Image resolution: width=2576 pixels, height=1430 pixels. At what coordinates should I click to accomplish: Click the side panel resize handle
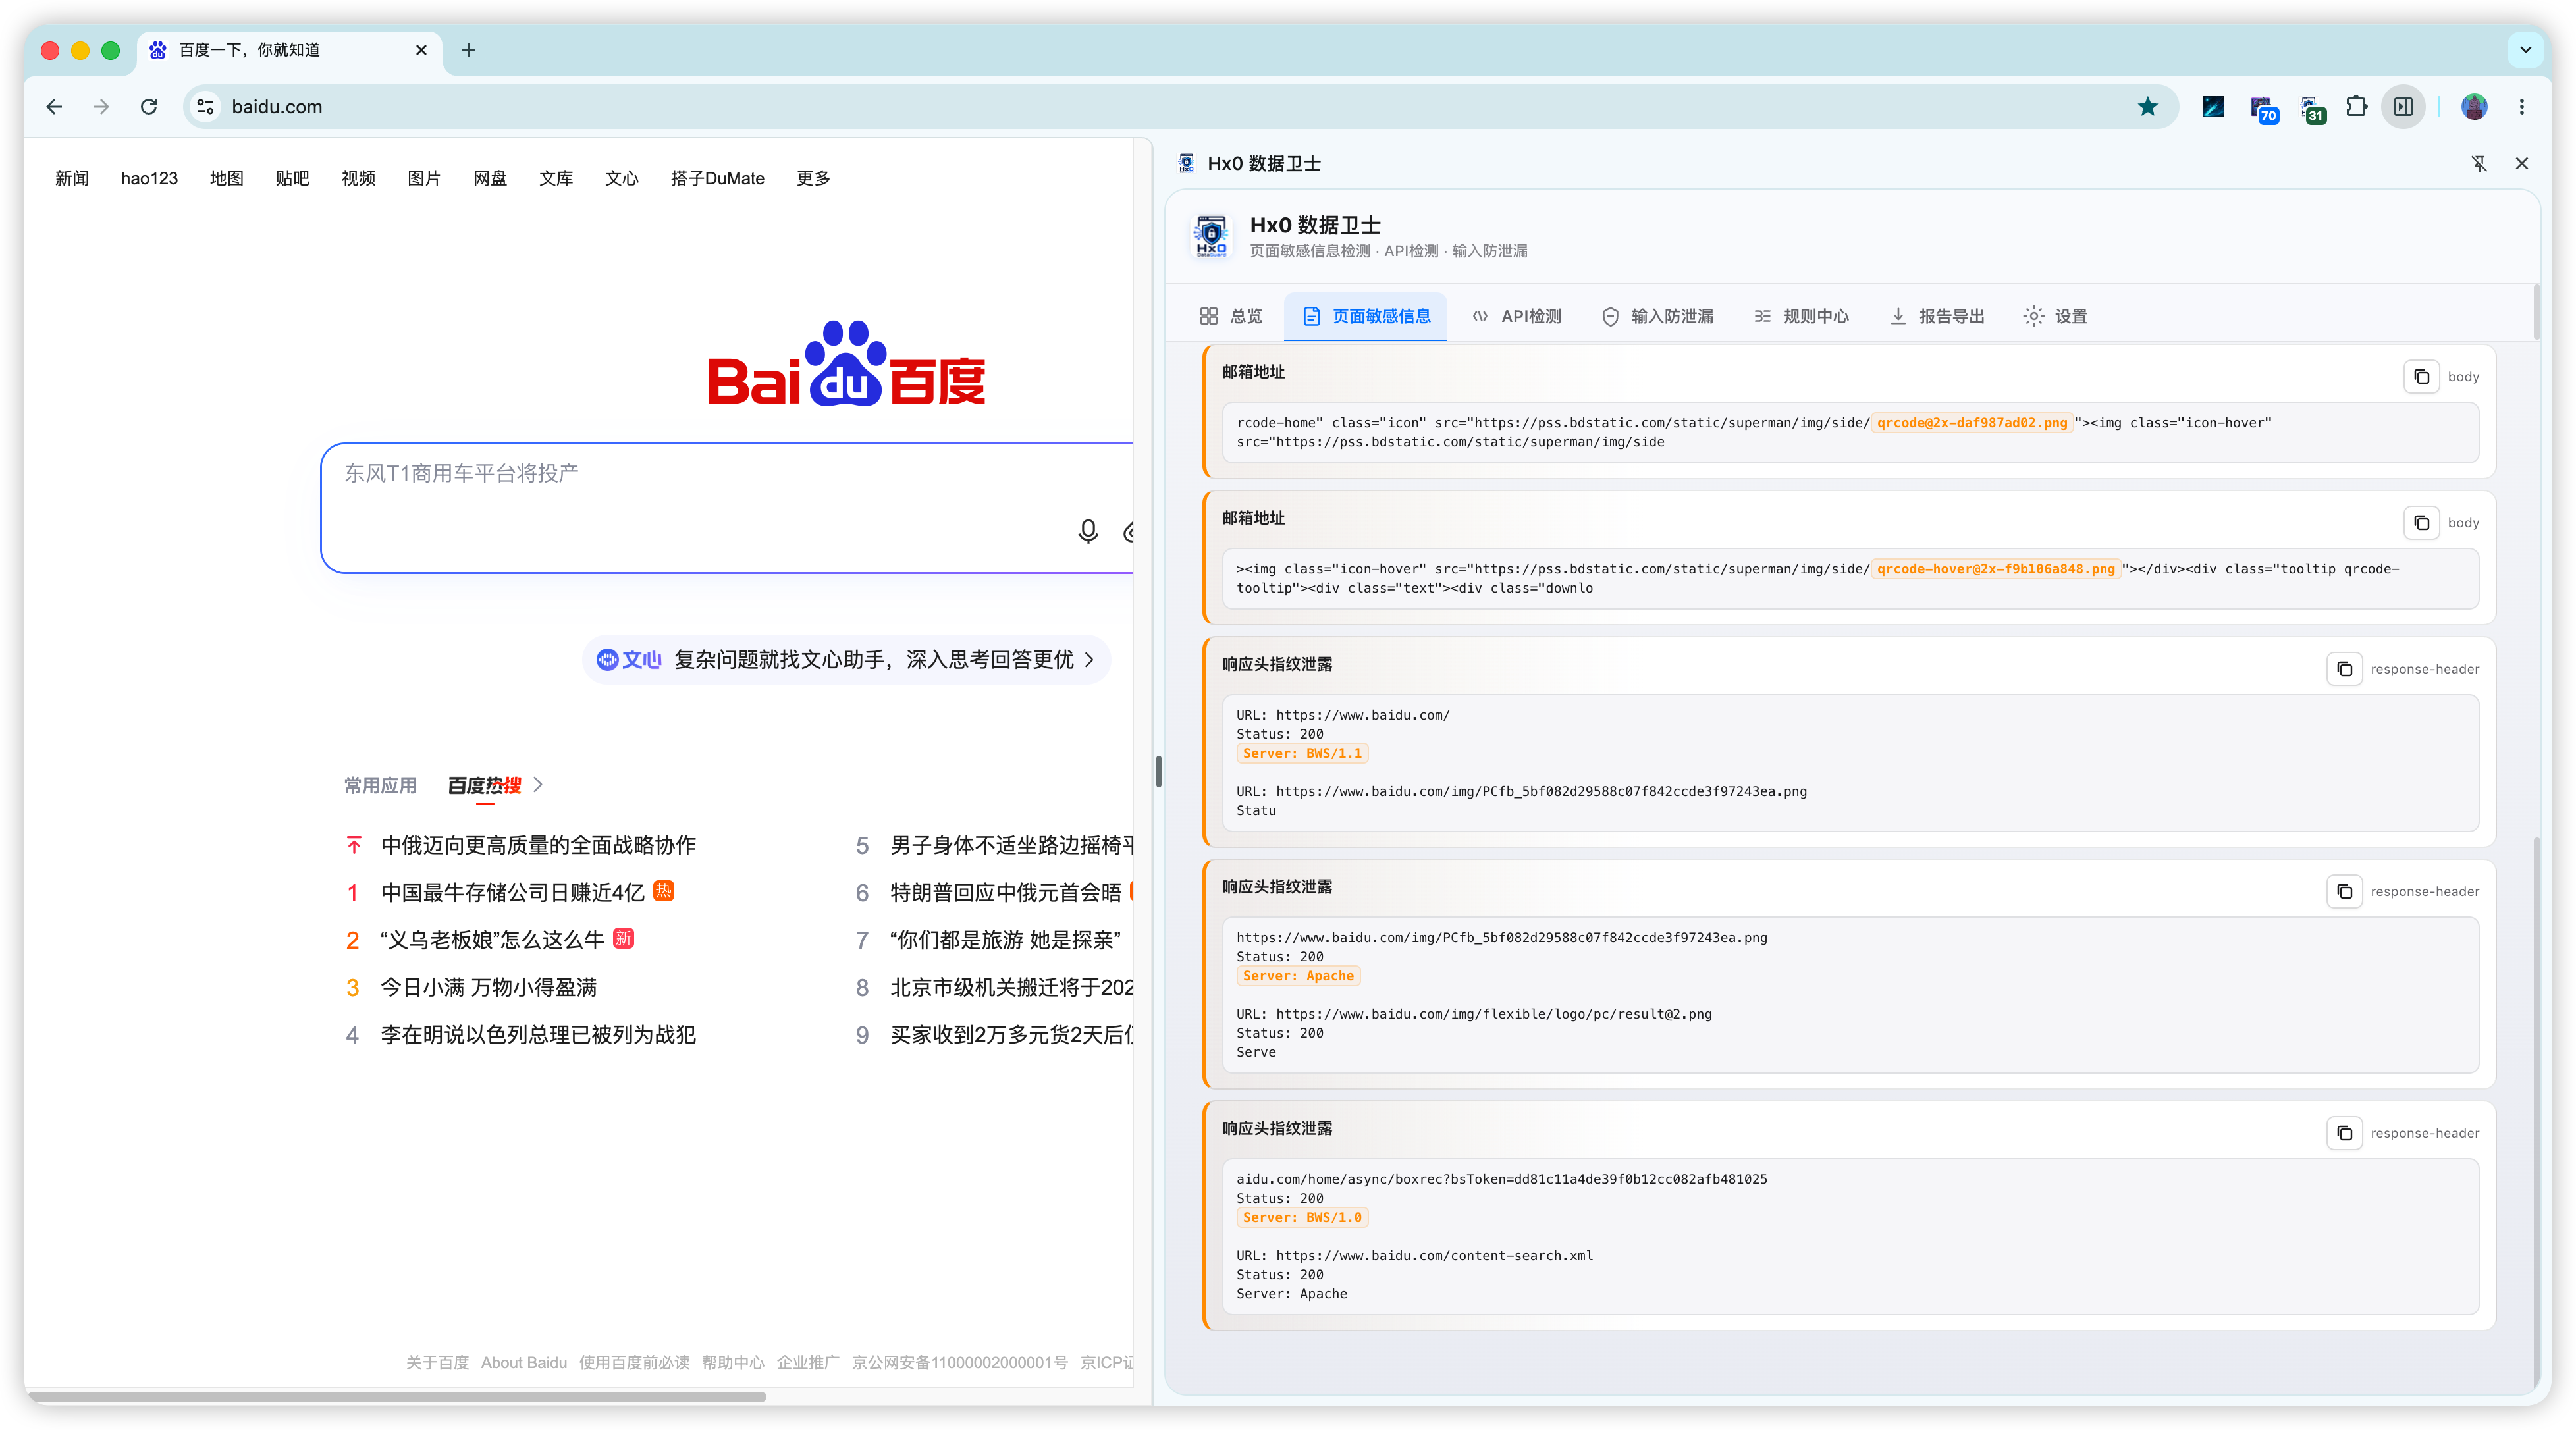click(x=1158, y=772)
